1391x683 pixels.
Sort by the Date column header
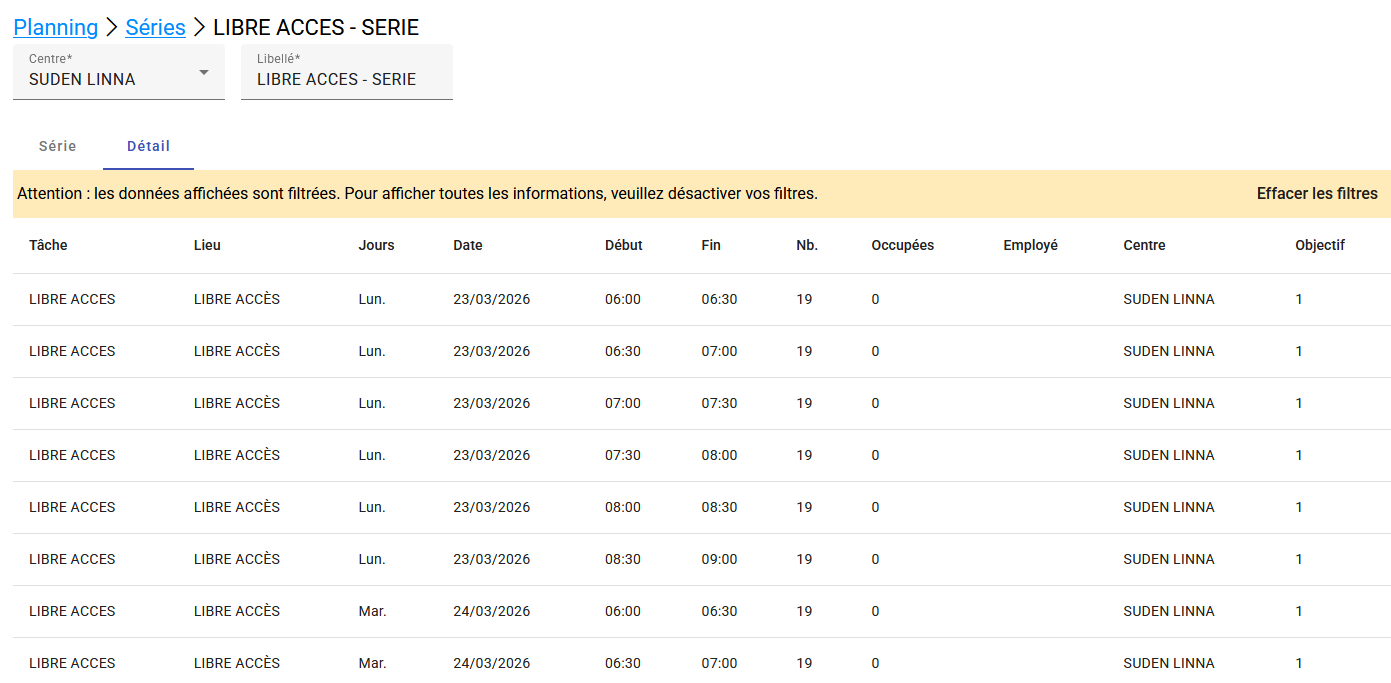(x=467, y=245)
